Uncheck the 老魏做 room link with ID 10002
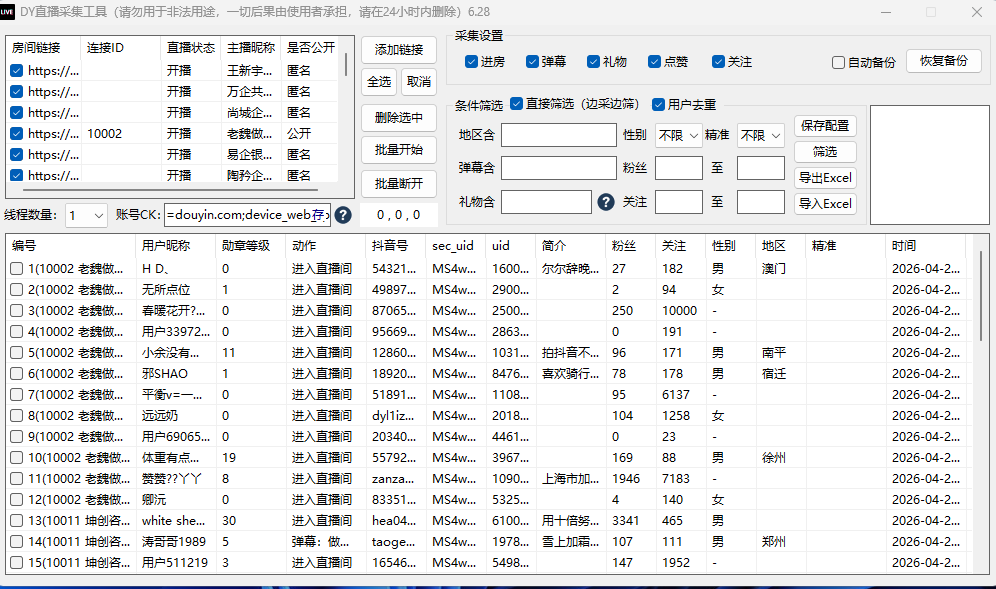 tap(17, 133)
